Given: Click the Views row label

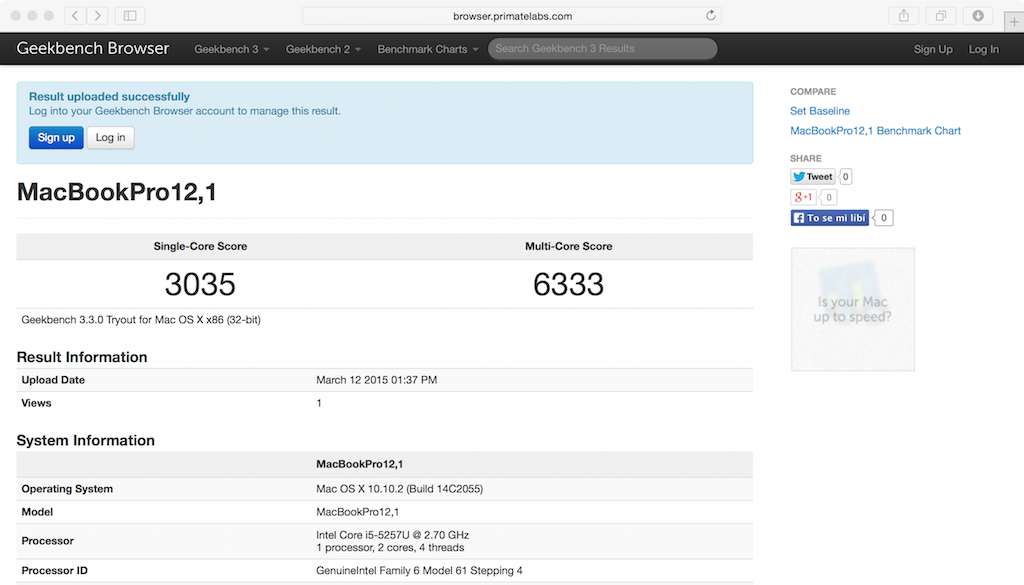Looking at the screenshot, I should (x=36, y=403).
